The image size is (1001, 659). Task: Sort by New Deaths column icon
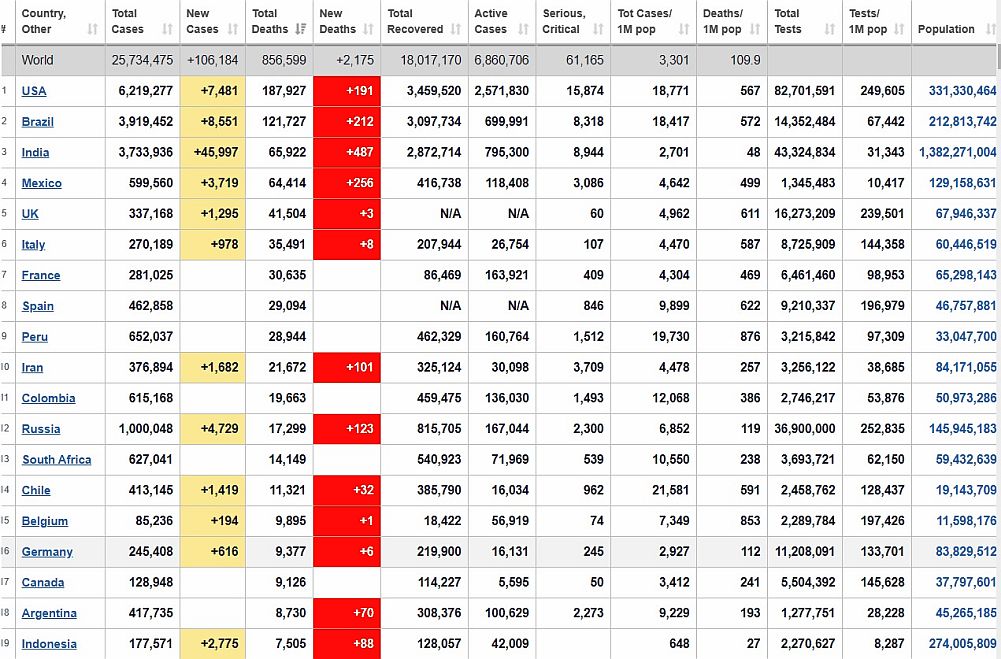pyautogui.click(x=368, y=29)
